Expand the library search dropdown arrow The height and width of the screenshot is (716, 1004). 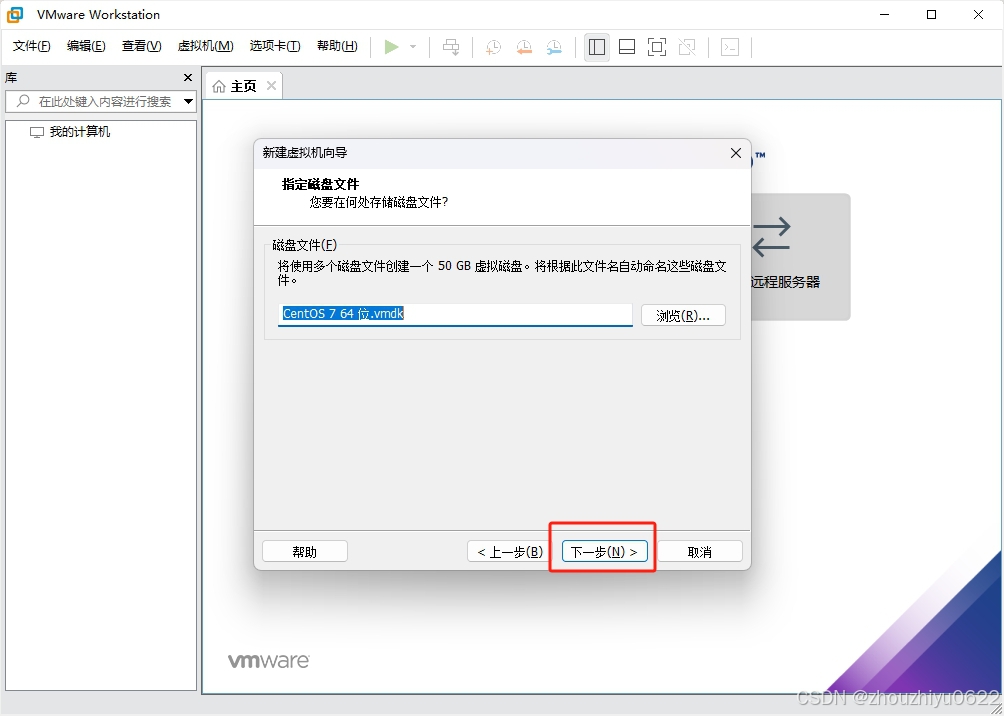[188, 101]
